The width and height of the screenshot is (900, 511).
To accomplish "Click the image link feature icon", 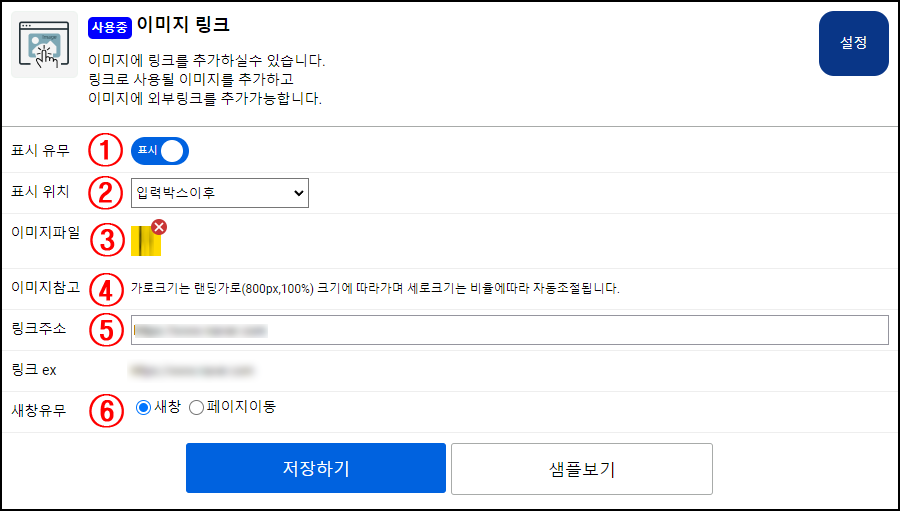I will [44, 44].
